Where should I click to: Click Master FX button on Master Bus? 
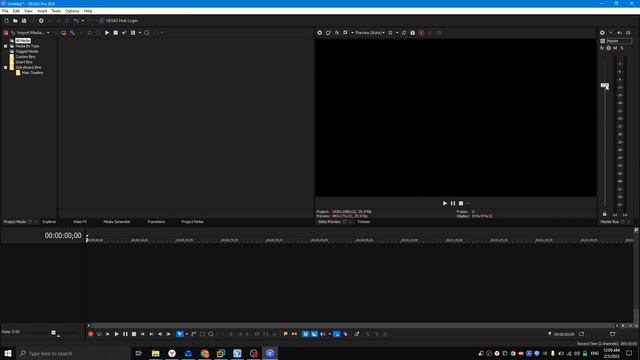click(602, 48)
